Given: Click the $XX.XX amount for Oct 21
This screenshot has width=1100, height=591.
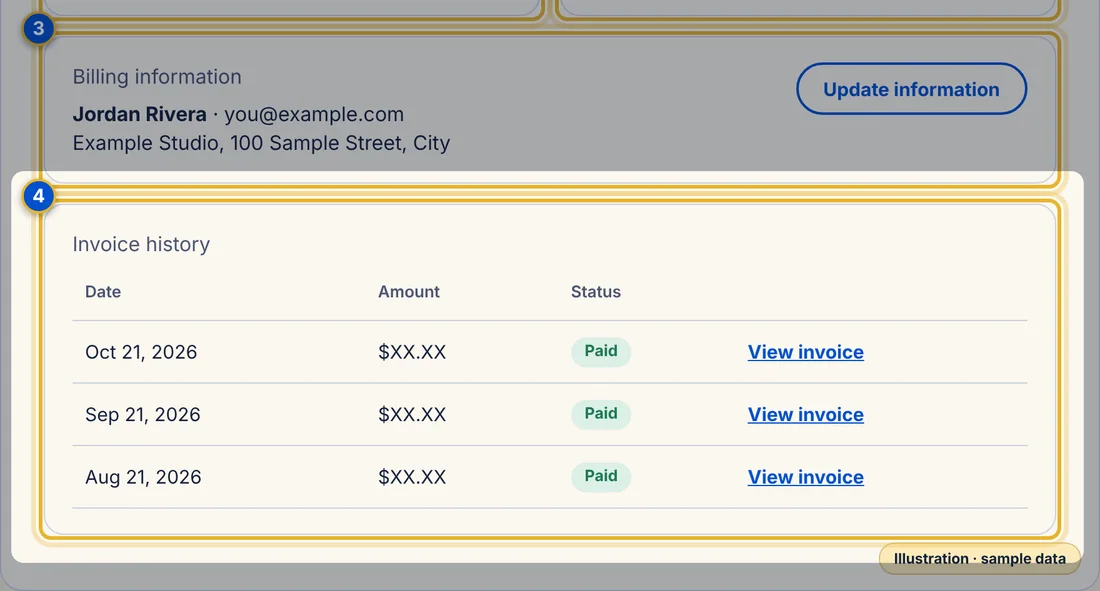Looking at the screenshot, I should (412, 352).
